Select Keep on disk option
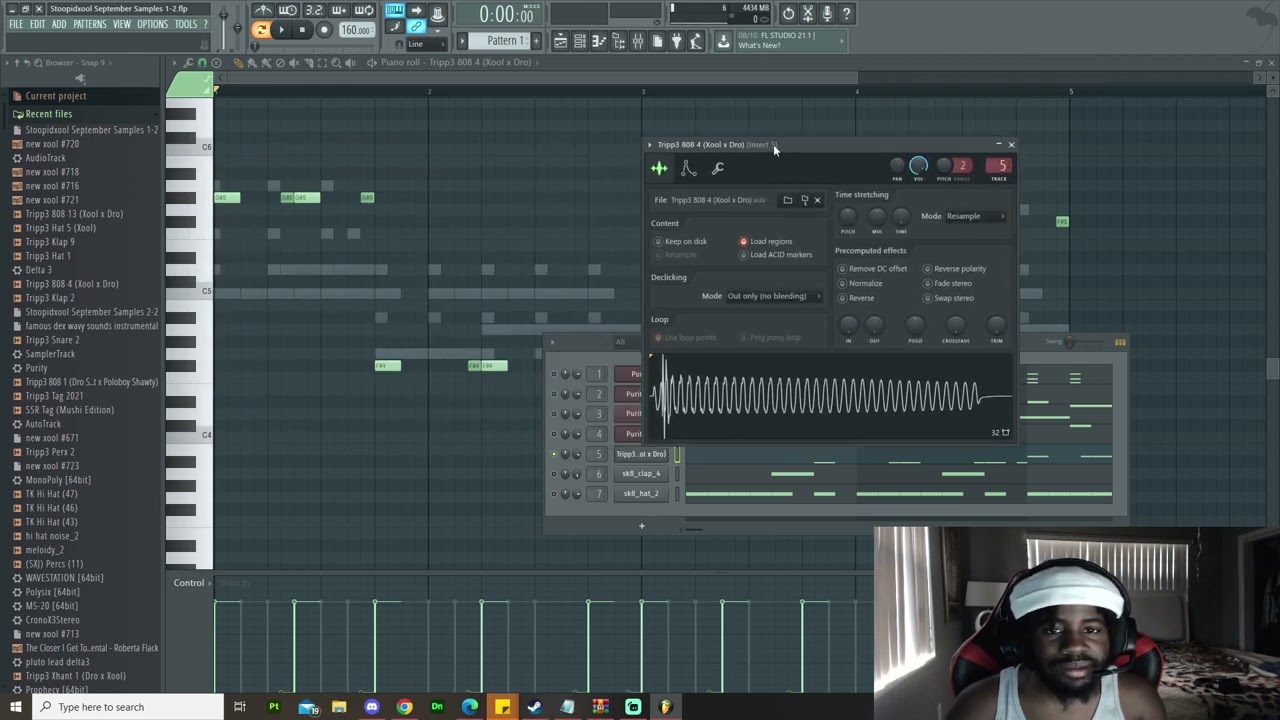This screenshot has height=720, width=1280. tap(681, 241)
